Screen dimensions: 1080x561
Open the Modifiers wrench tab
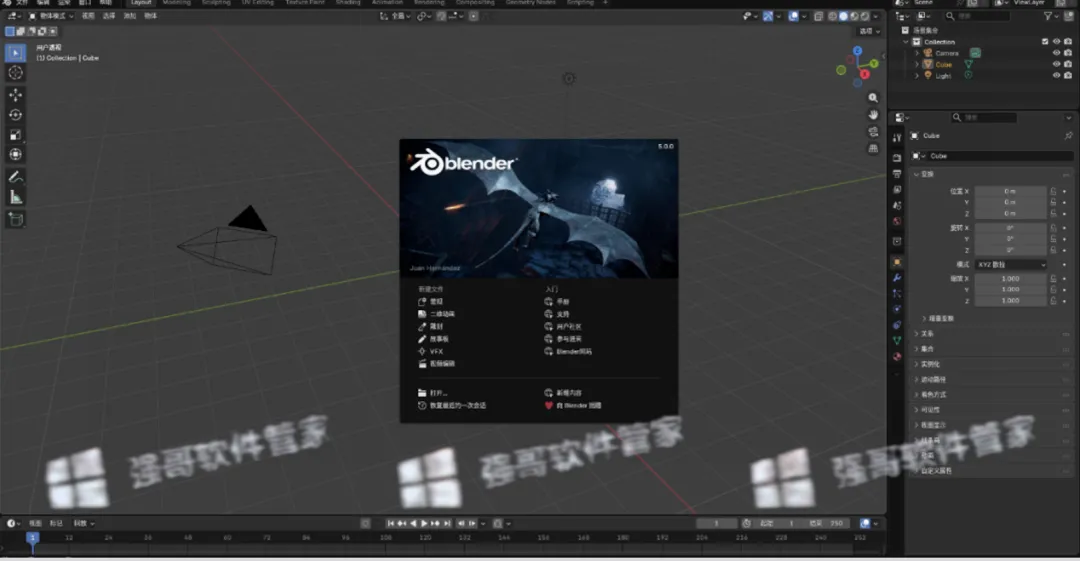pos(897,278)
